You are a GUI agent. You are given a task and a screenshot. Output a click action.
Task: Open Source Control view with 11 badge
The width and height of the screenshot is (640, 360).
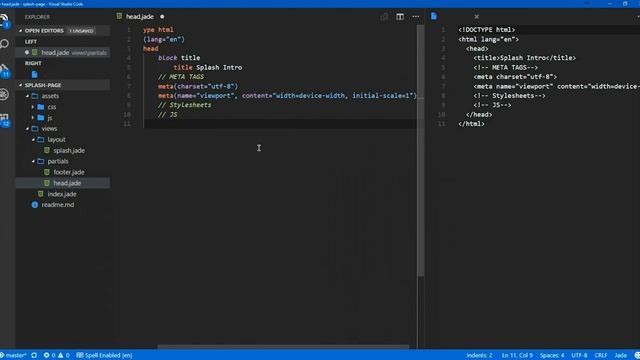[4, 71]
